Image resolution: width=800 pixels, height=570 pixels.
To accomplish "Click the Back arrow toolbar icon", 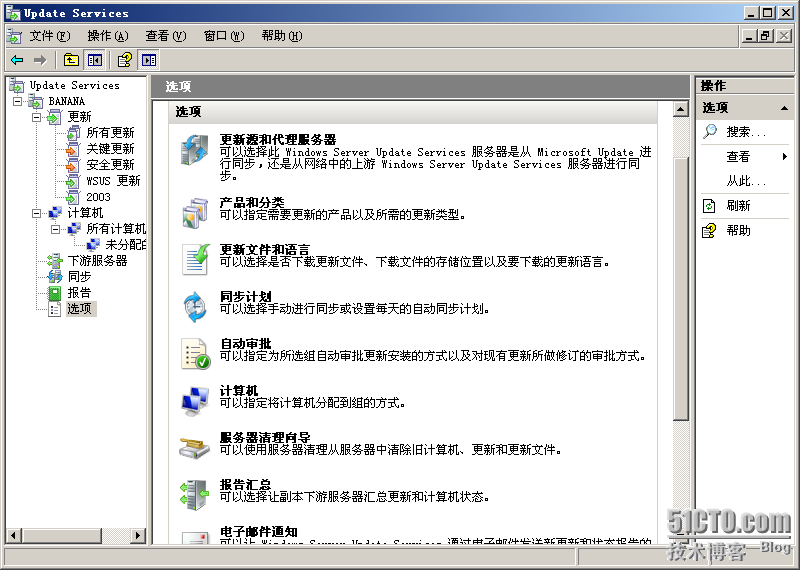I will tap(17, 60).
